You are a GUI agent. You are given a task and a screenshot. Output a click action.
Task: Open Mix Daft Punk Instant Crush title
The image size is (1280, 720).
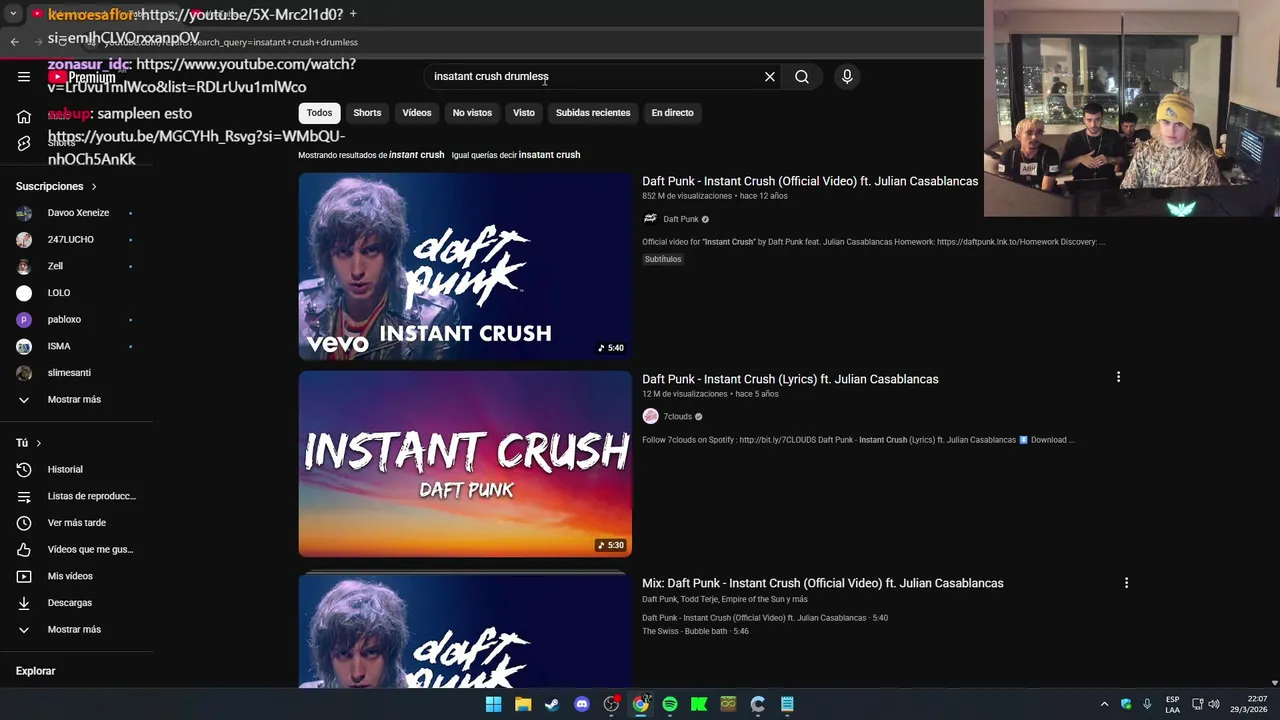tap(822, 583)
